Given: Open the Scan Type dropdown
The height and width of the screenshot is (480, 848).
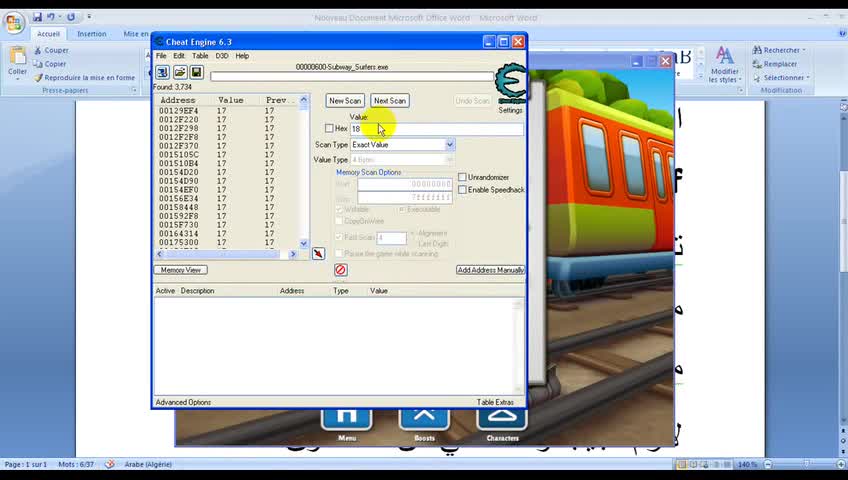Looking at the screenshot, I should coord(449,144).
